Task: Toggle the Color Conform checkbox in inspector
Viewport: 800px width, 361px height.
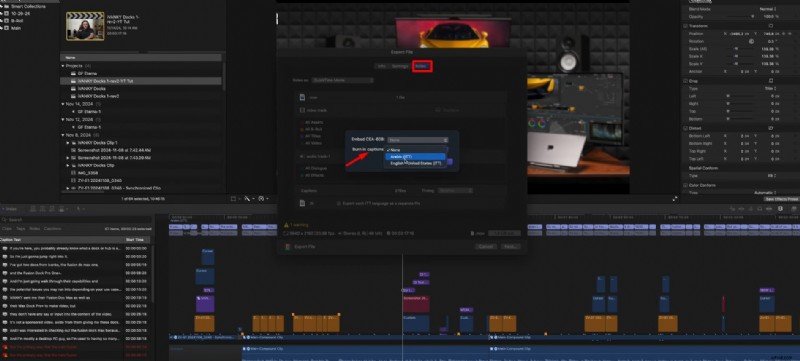Action: [x=686, y=185]
